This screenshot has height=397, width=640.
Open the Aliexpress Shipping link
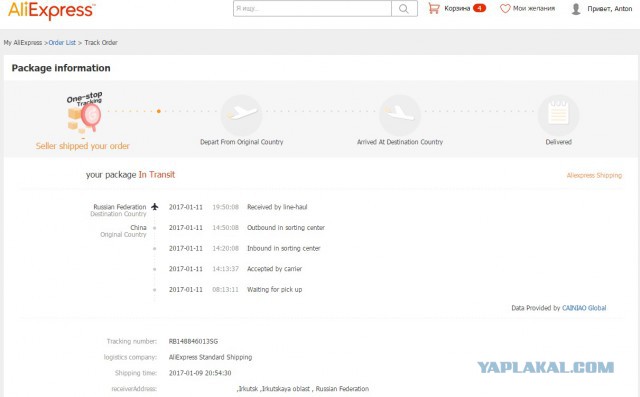(x=594, y=175)
